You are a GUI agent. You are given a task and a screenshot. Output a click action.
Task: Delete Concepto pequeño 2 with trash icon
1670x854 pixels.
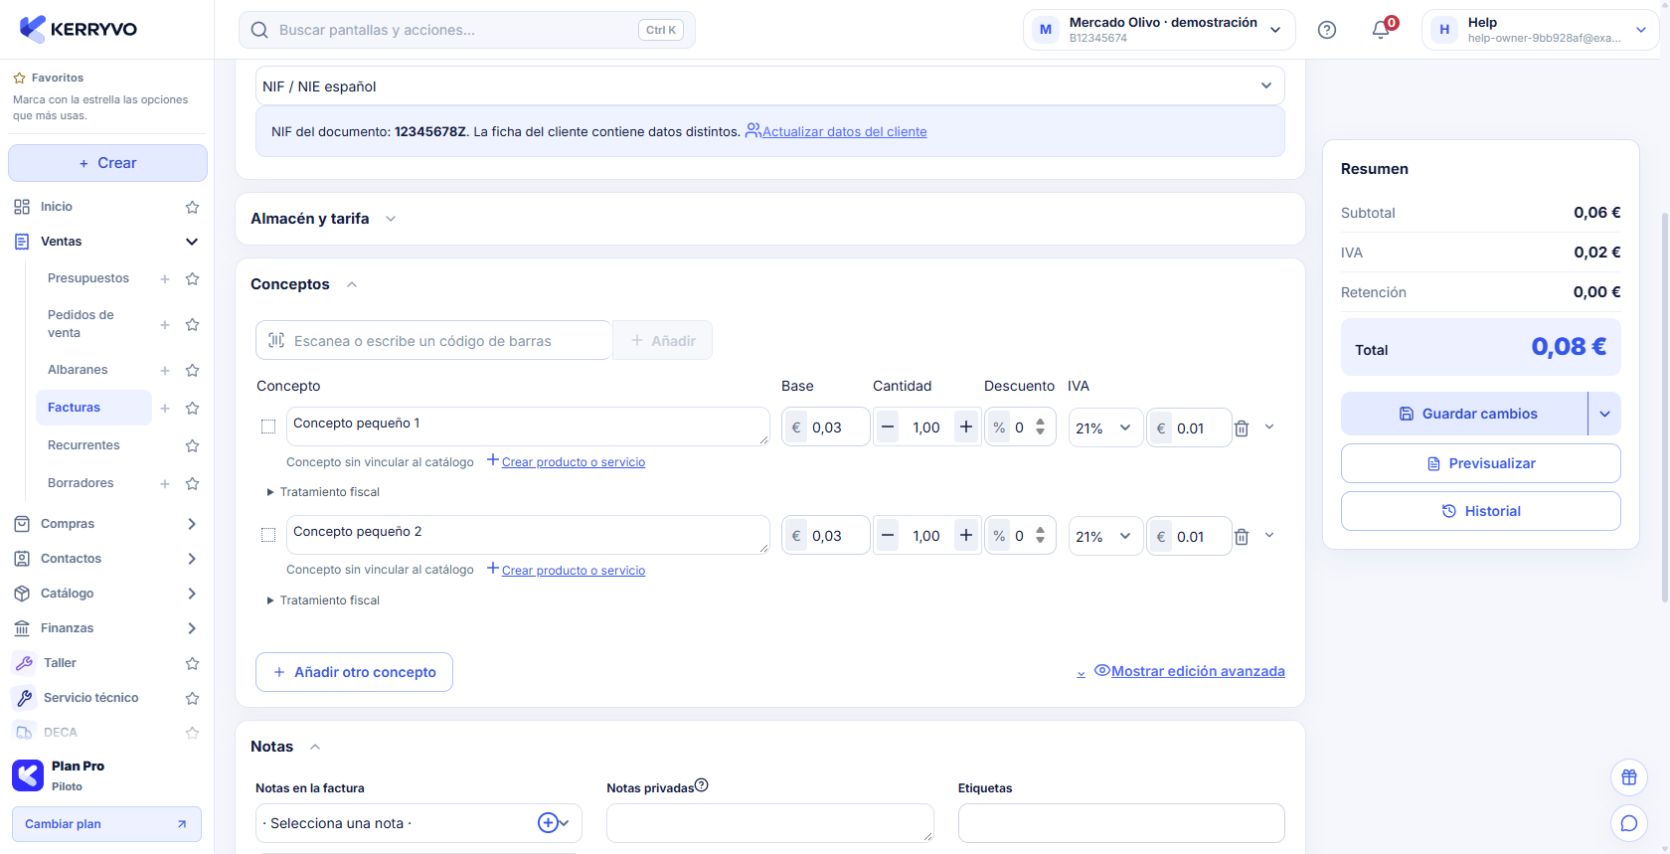coord(1241,537)
